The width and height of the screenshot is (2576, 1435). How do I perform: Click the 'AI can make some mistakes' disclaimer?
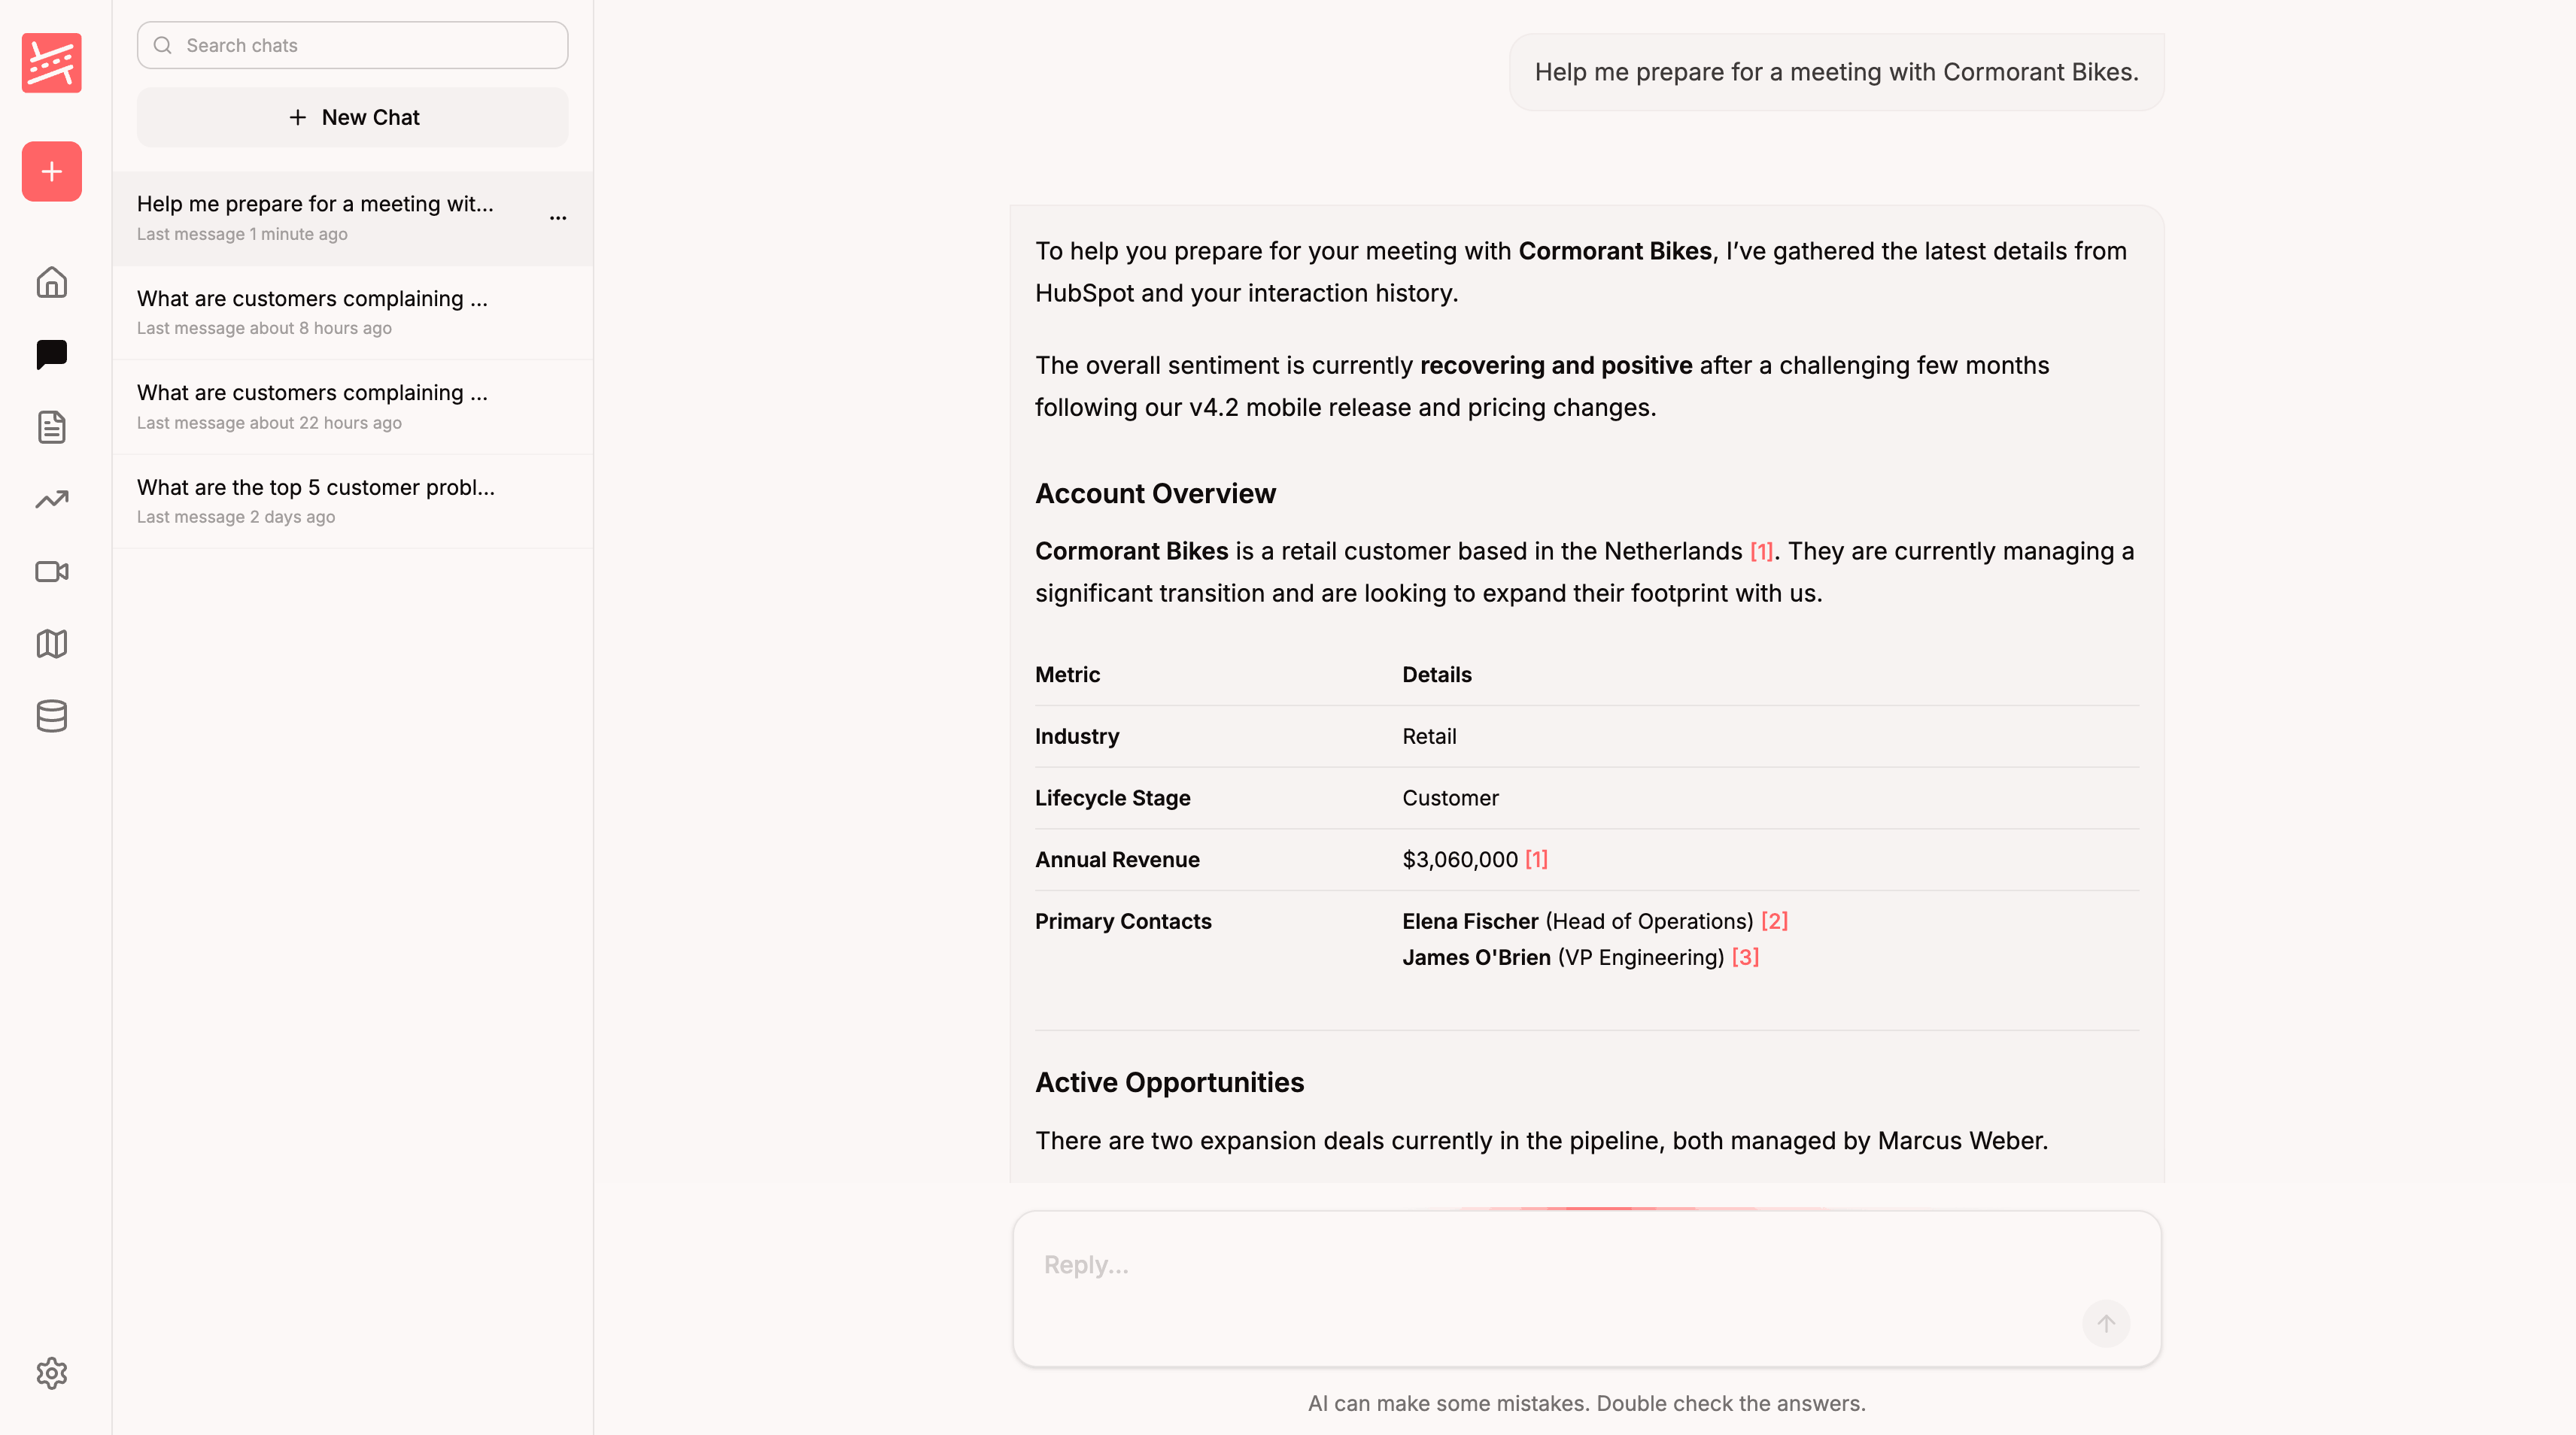coord(1587,1403)
